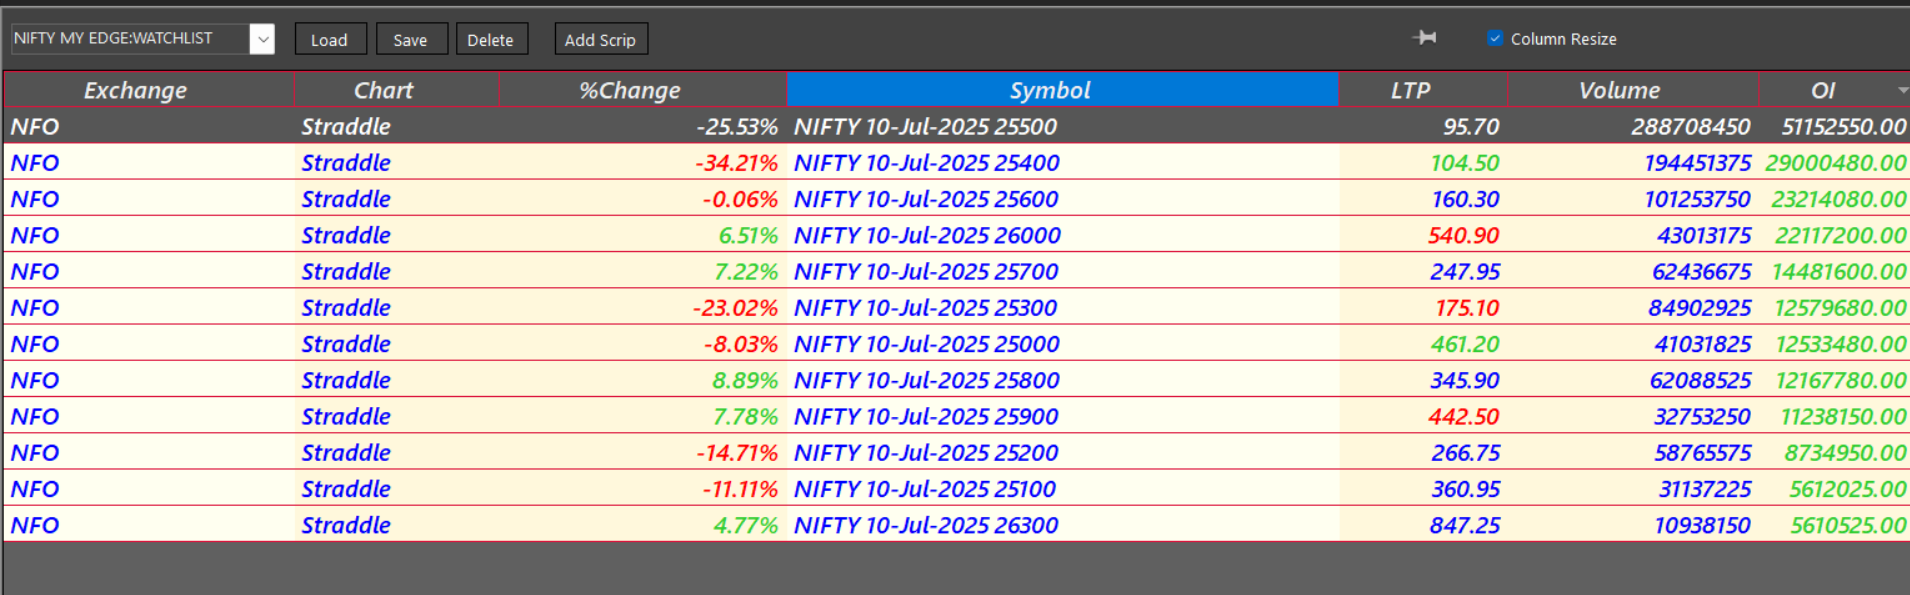Click the Delete button
This screenshot has width=1910, height=595.
491,39
